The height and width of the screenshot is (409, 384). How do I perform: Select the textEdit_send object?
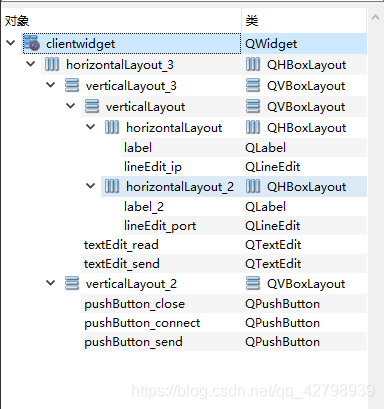tap(122, 264)
